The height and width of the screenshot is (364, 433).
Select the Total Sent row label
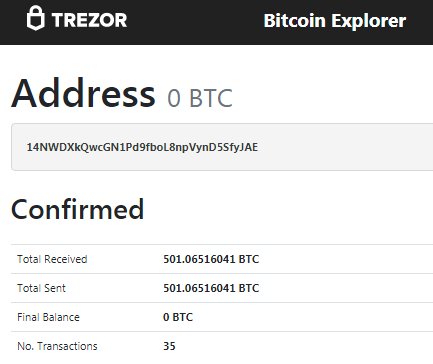click(41, 288)
